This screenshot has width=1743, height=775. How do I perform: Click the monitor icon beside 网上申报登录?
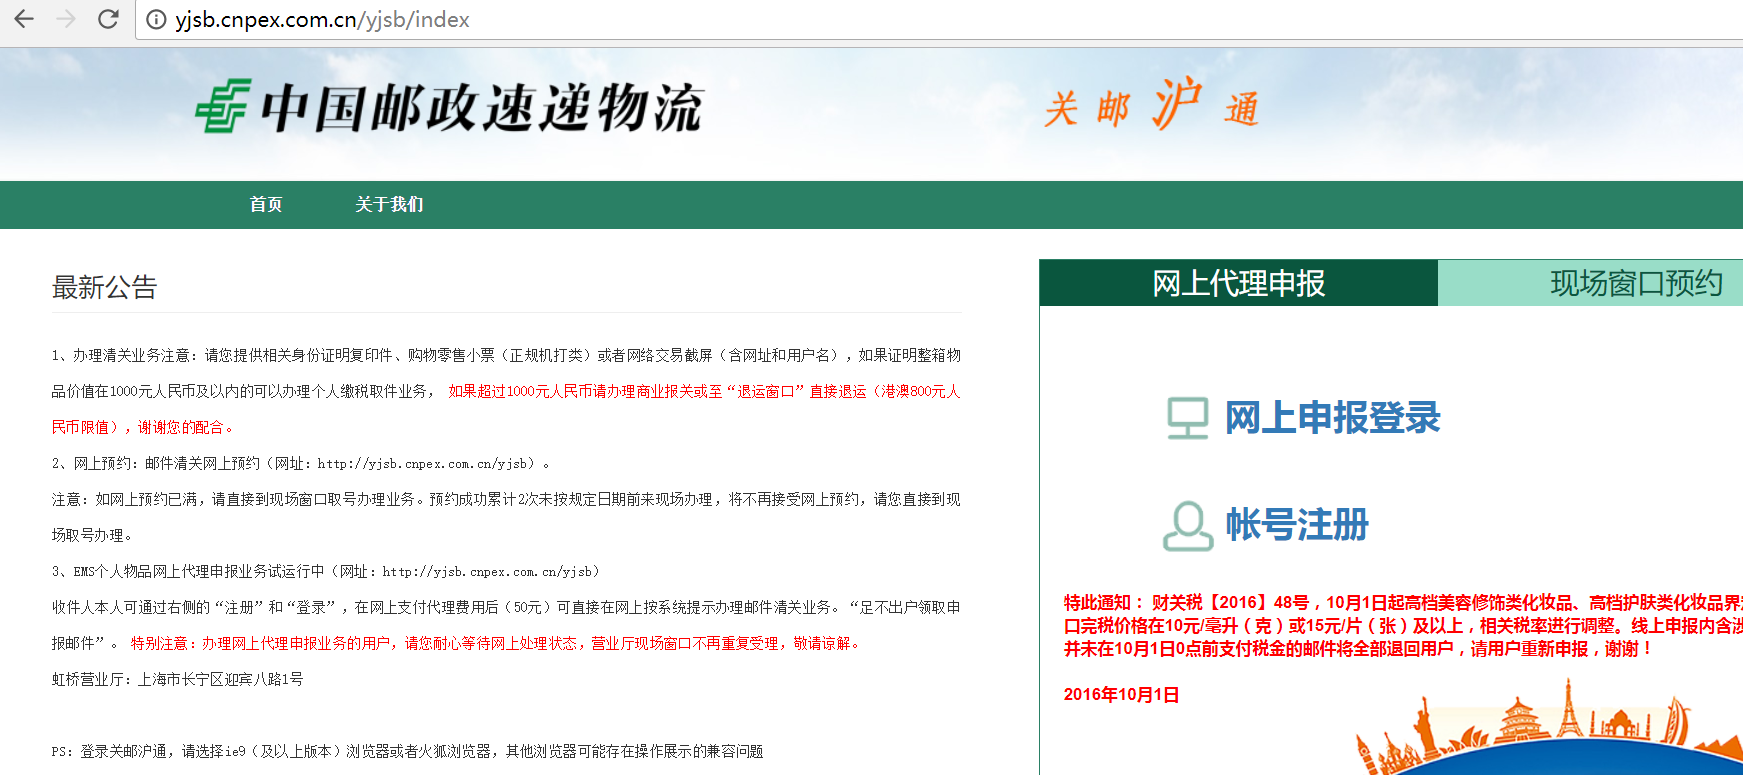coord(1188,418)
